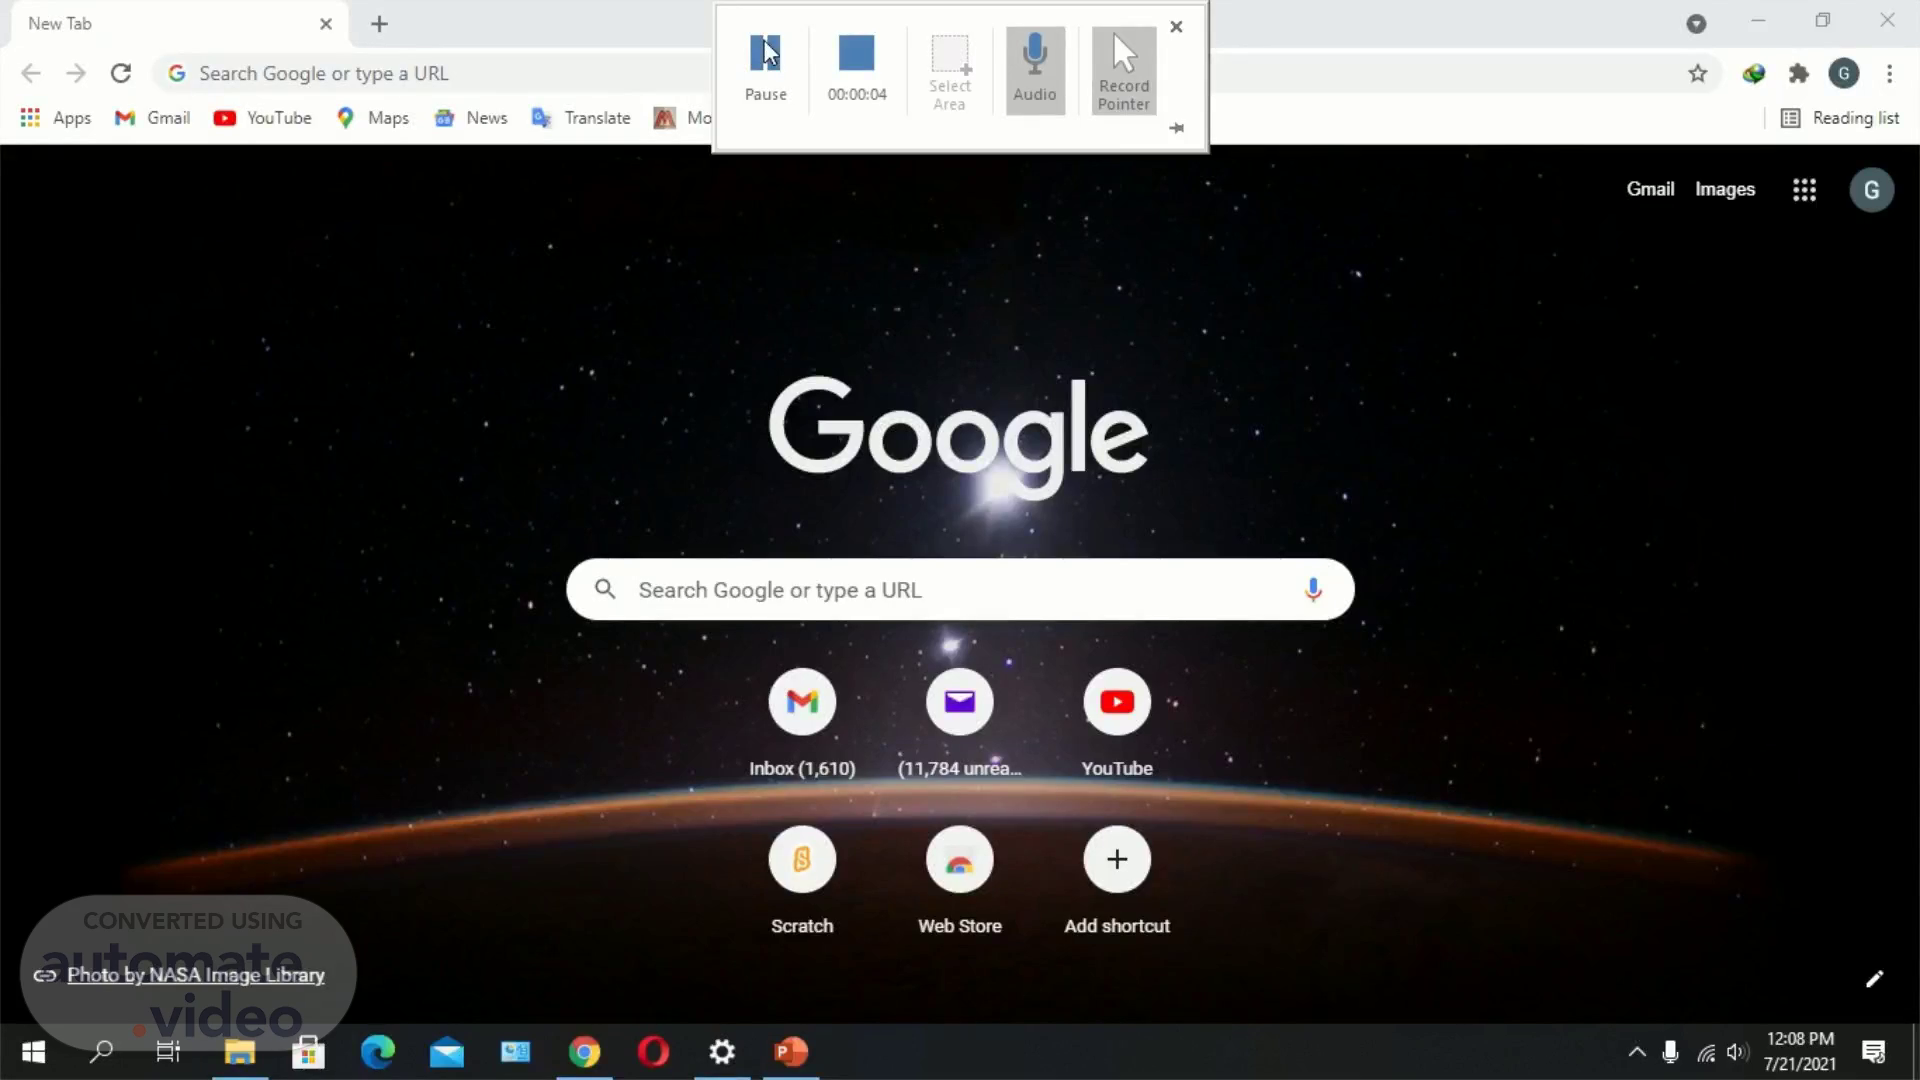Open the Mail app on the taskbar
Screen dimensions: 1920x1080
[447, 1052]
